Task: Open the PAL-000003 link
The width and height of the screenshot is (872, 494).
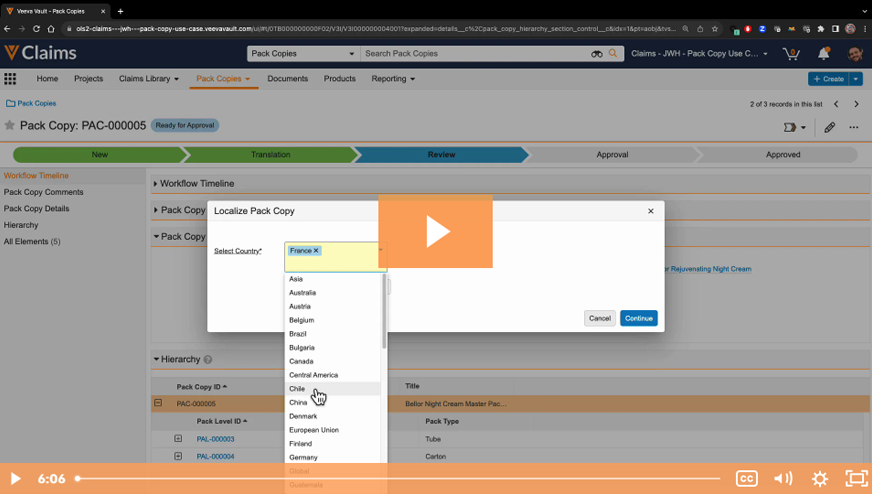Action: [215, 439]
